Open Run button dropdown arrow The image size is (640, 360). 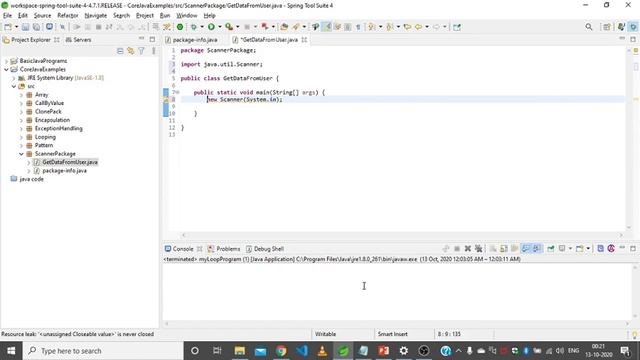[x=220, y=27]
